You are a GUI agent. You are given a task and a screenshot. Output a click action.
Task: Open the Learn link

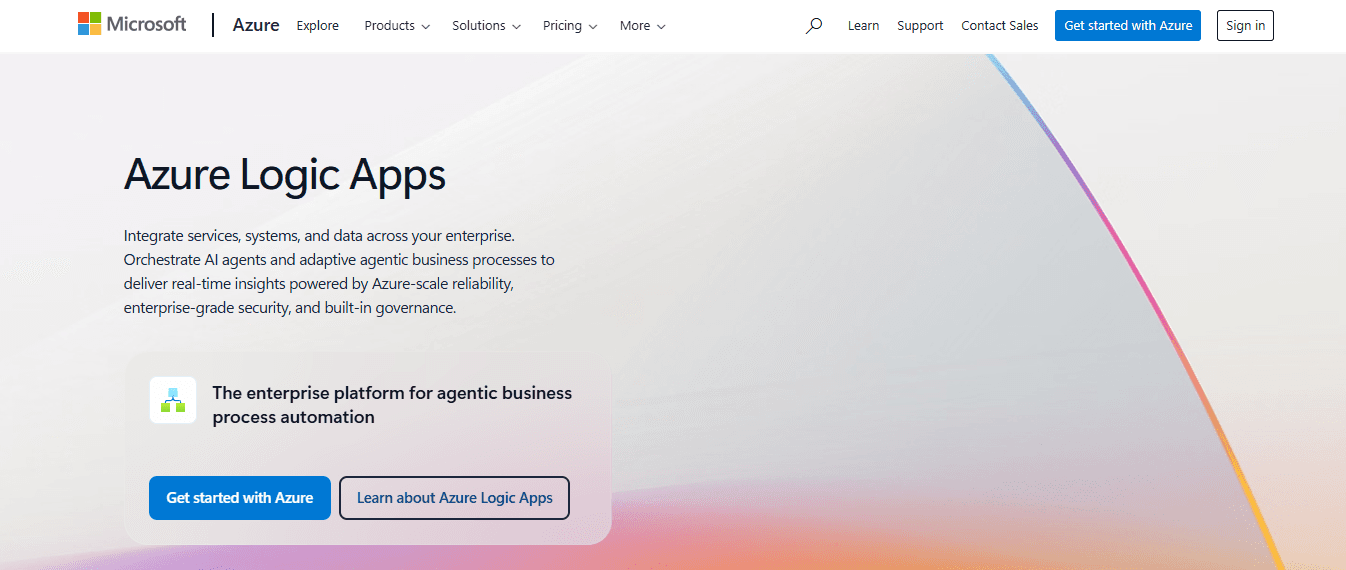863,26
